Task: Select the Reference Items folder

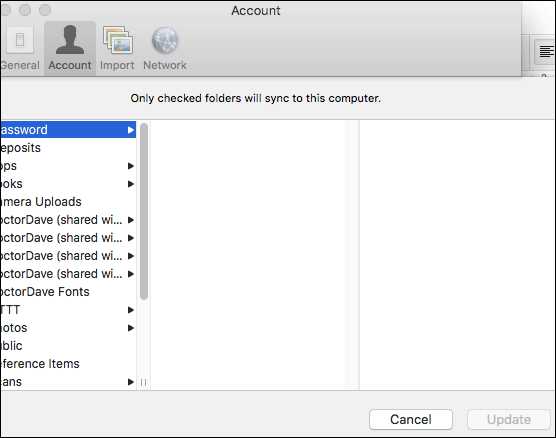Action: pos(68,364)
